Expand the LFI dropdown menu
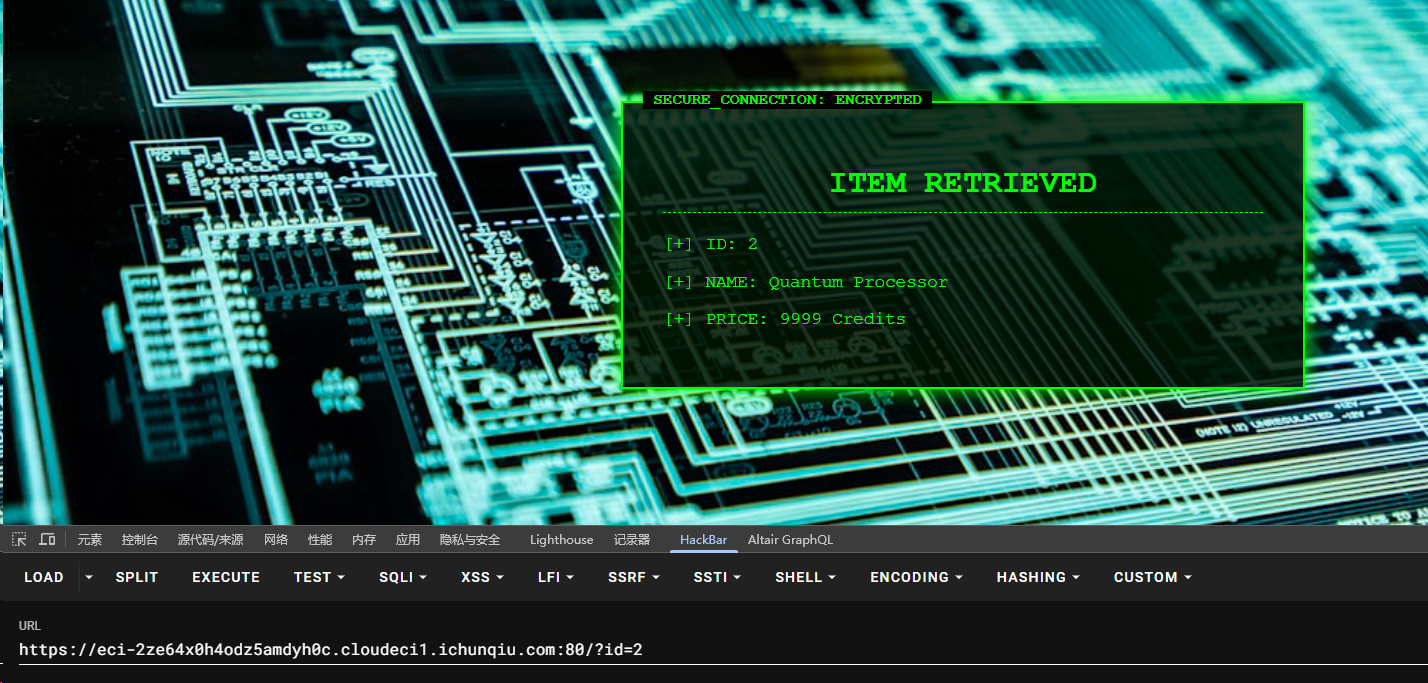 pyautogui.click(x=555, y=577)
